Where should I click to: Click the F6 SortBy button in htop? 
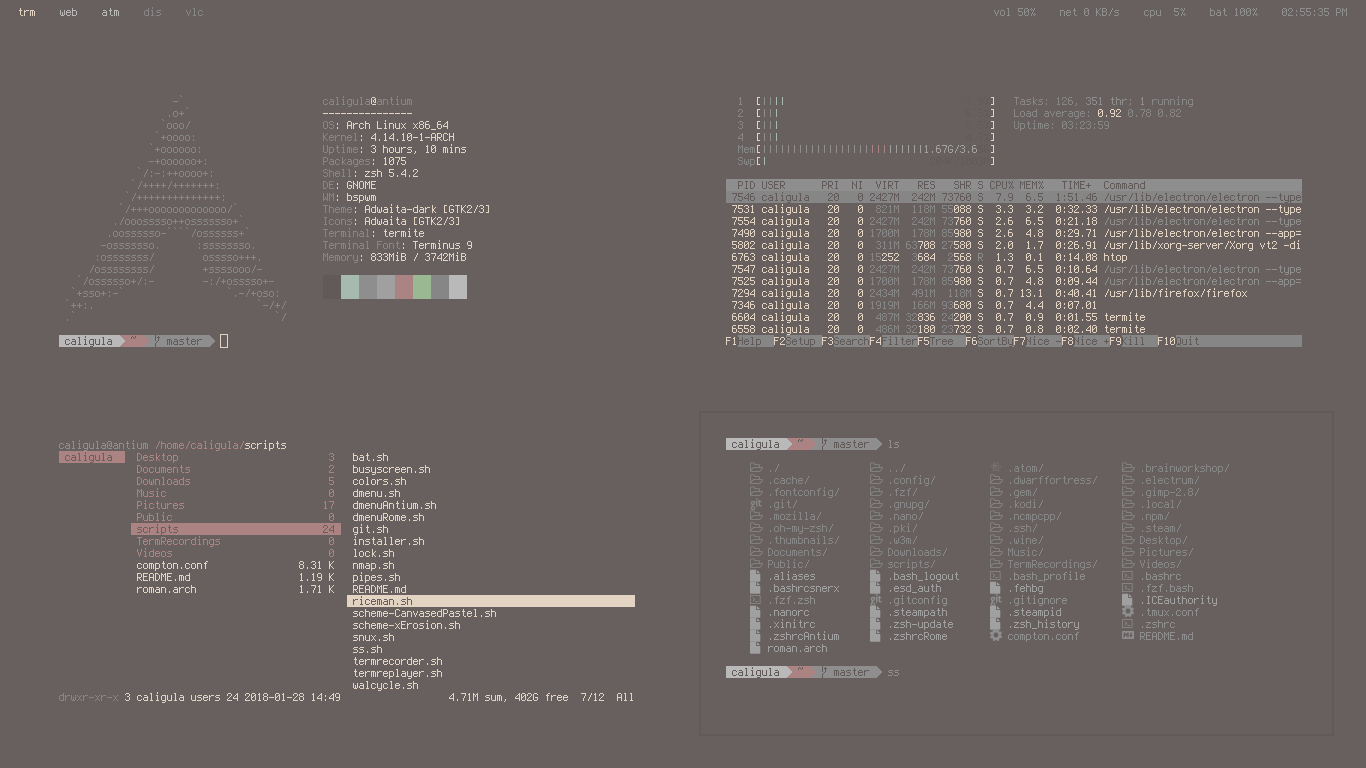coord(989,341)
